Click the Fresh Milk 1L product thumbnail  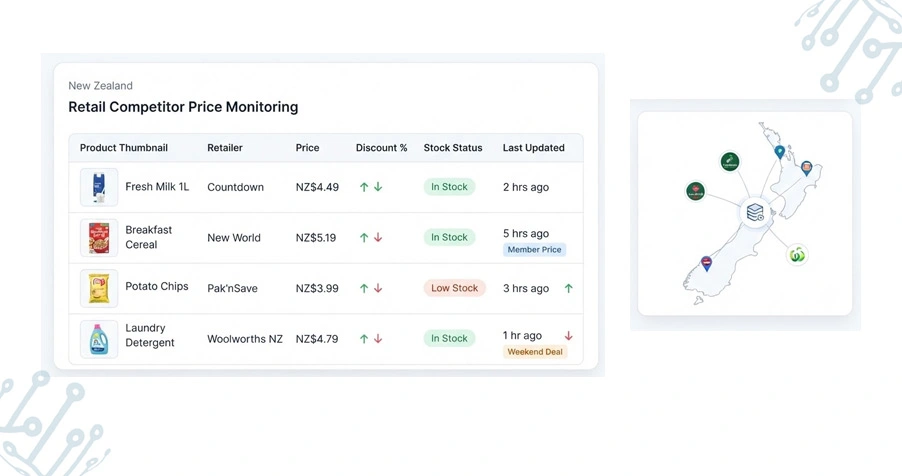pyautogui.click(x=99, y=187)
